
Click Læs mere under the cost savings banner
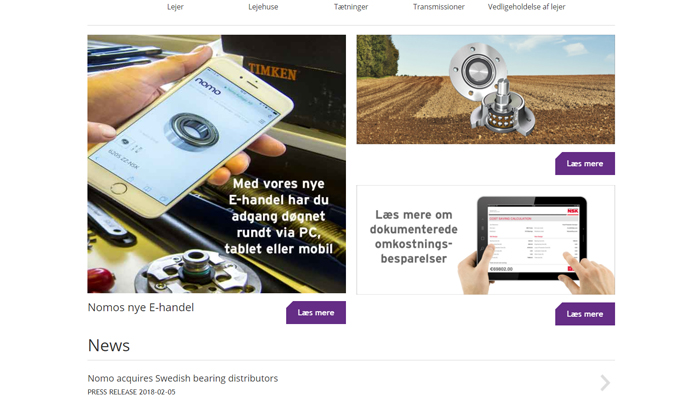click(x=585, y=314)
